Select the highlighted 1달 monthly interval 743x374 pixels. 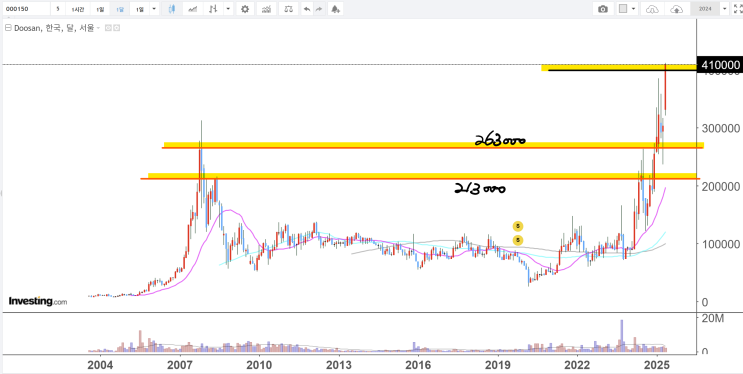point(119,9)
